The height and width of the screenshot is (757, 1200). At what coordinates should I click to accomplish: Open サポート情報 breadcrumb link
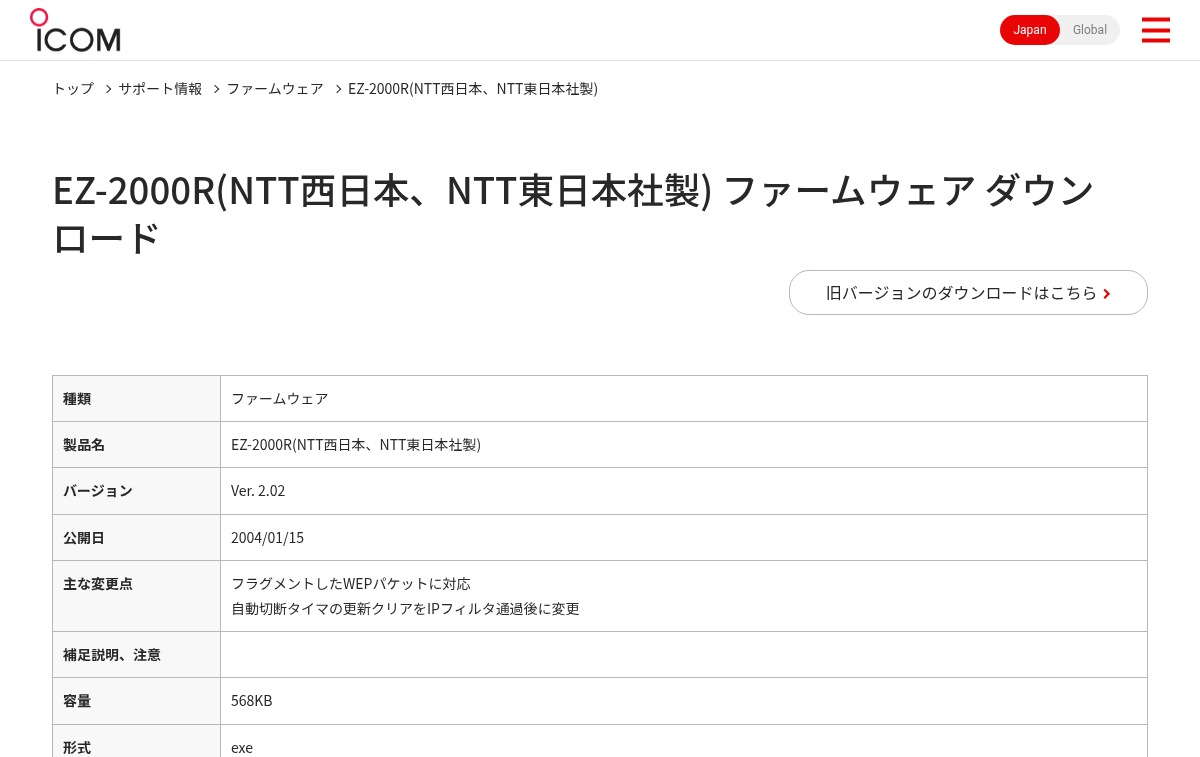[x=160, y=89]
